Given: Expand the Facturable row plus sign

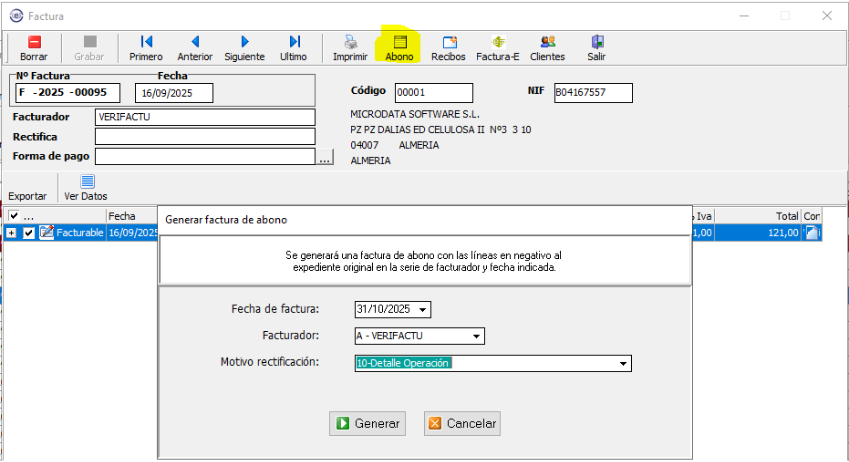Looking at the screenshot, I should pyautogui.click(x=12, y=233).
